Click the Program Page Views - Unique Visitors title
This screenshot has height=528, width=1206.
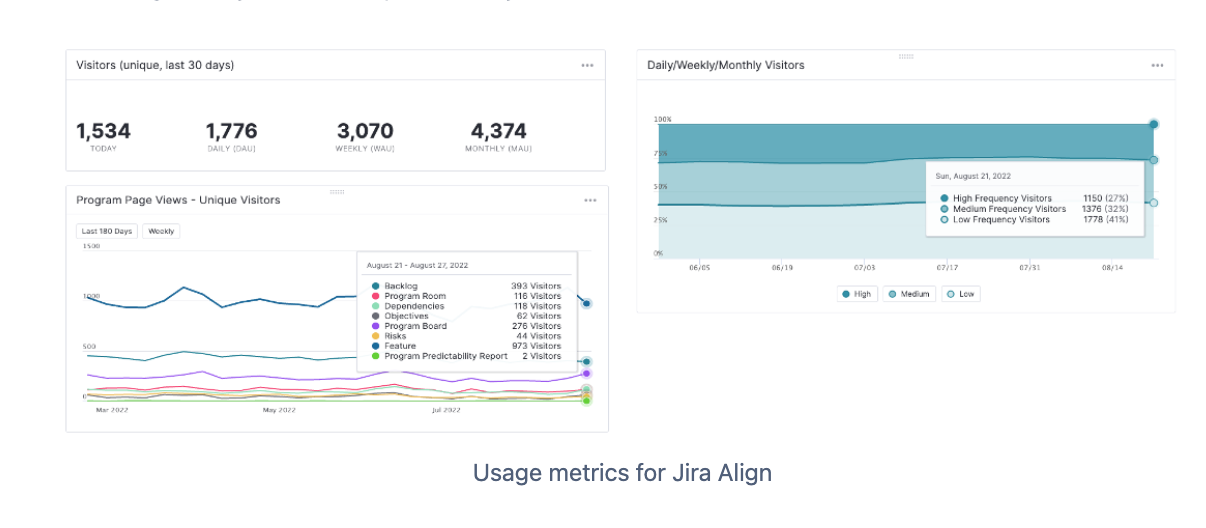pyautogui.click(x=178, y=200)
